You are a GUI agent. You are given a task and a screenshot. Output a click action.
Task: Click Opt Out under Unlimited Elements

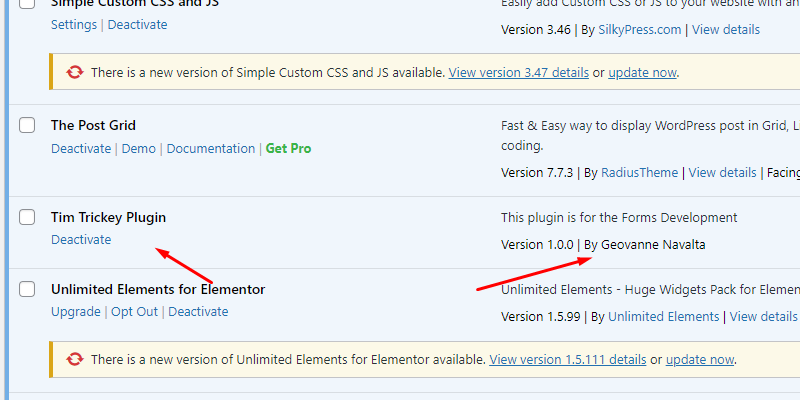134,312
